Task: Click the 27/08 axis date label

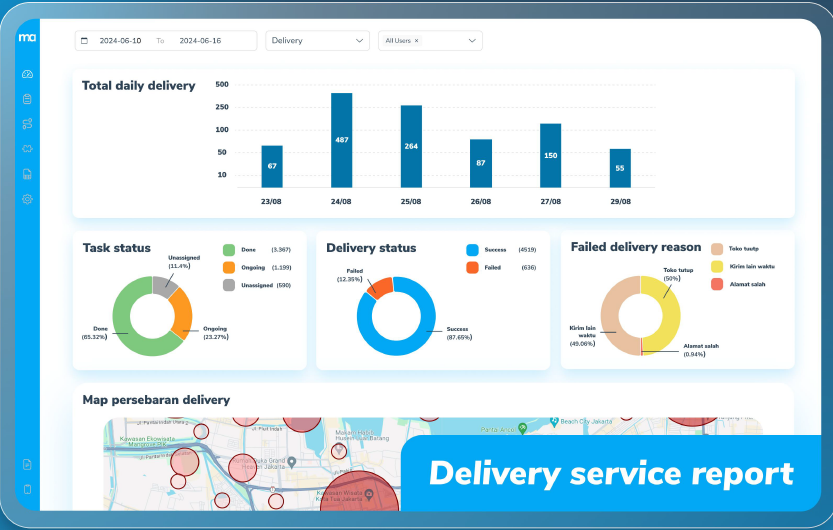Action: [550, 202]
